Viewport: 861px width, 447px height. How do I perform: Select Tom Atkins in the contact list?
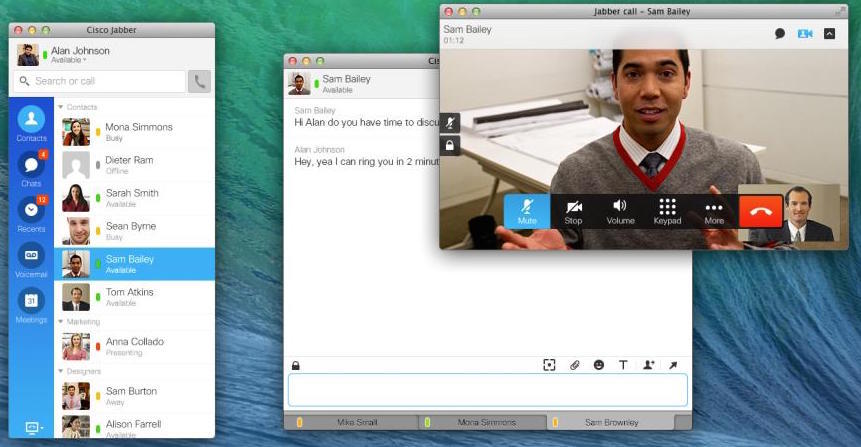click(135, 297)
